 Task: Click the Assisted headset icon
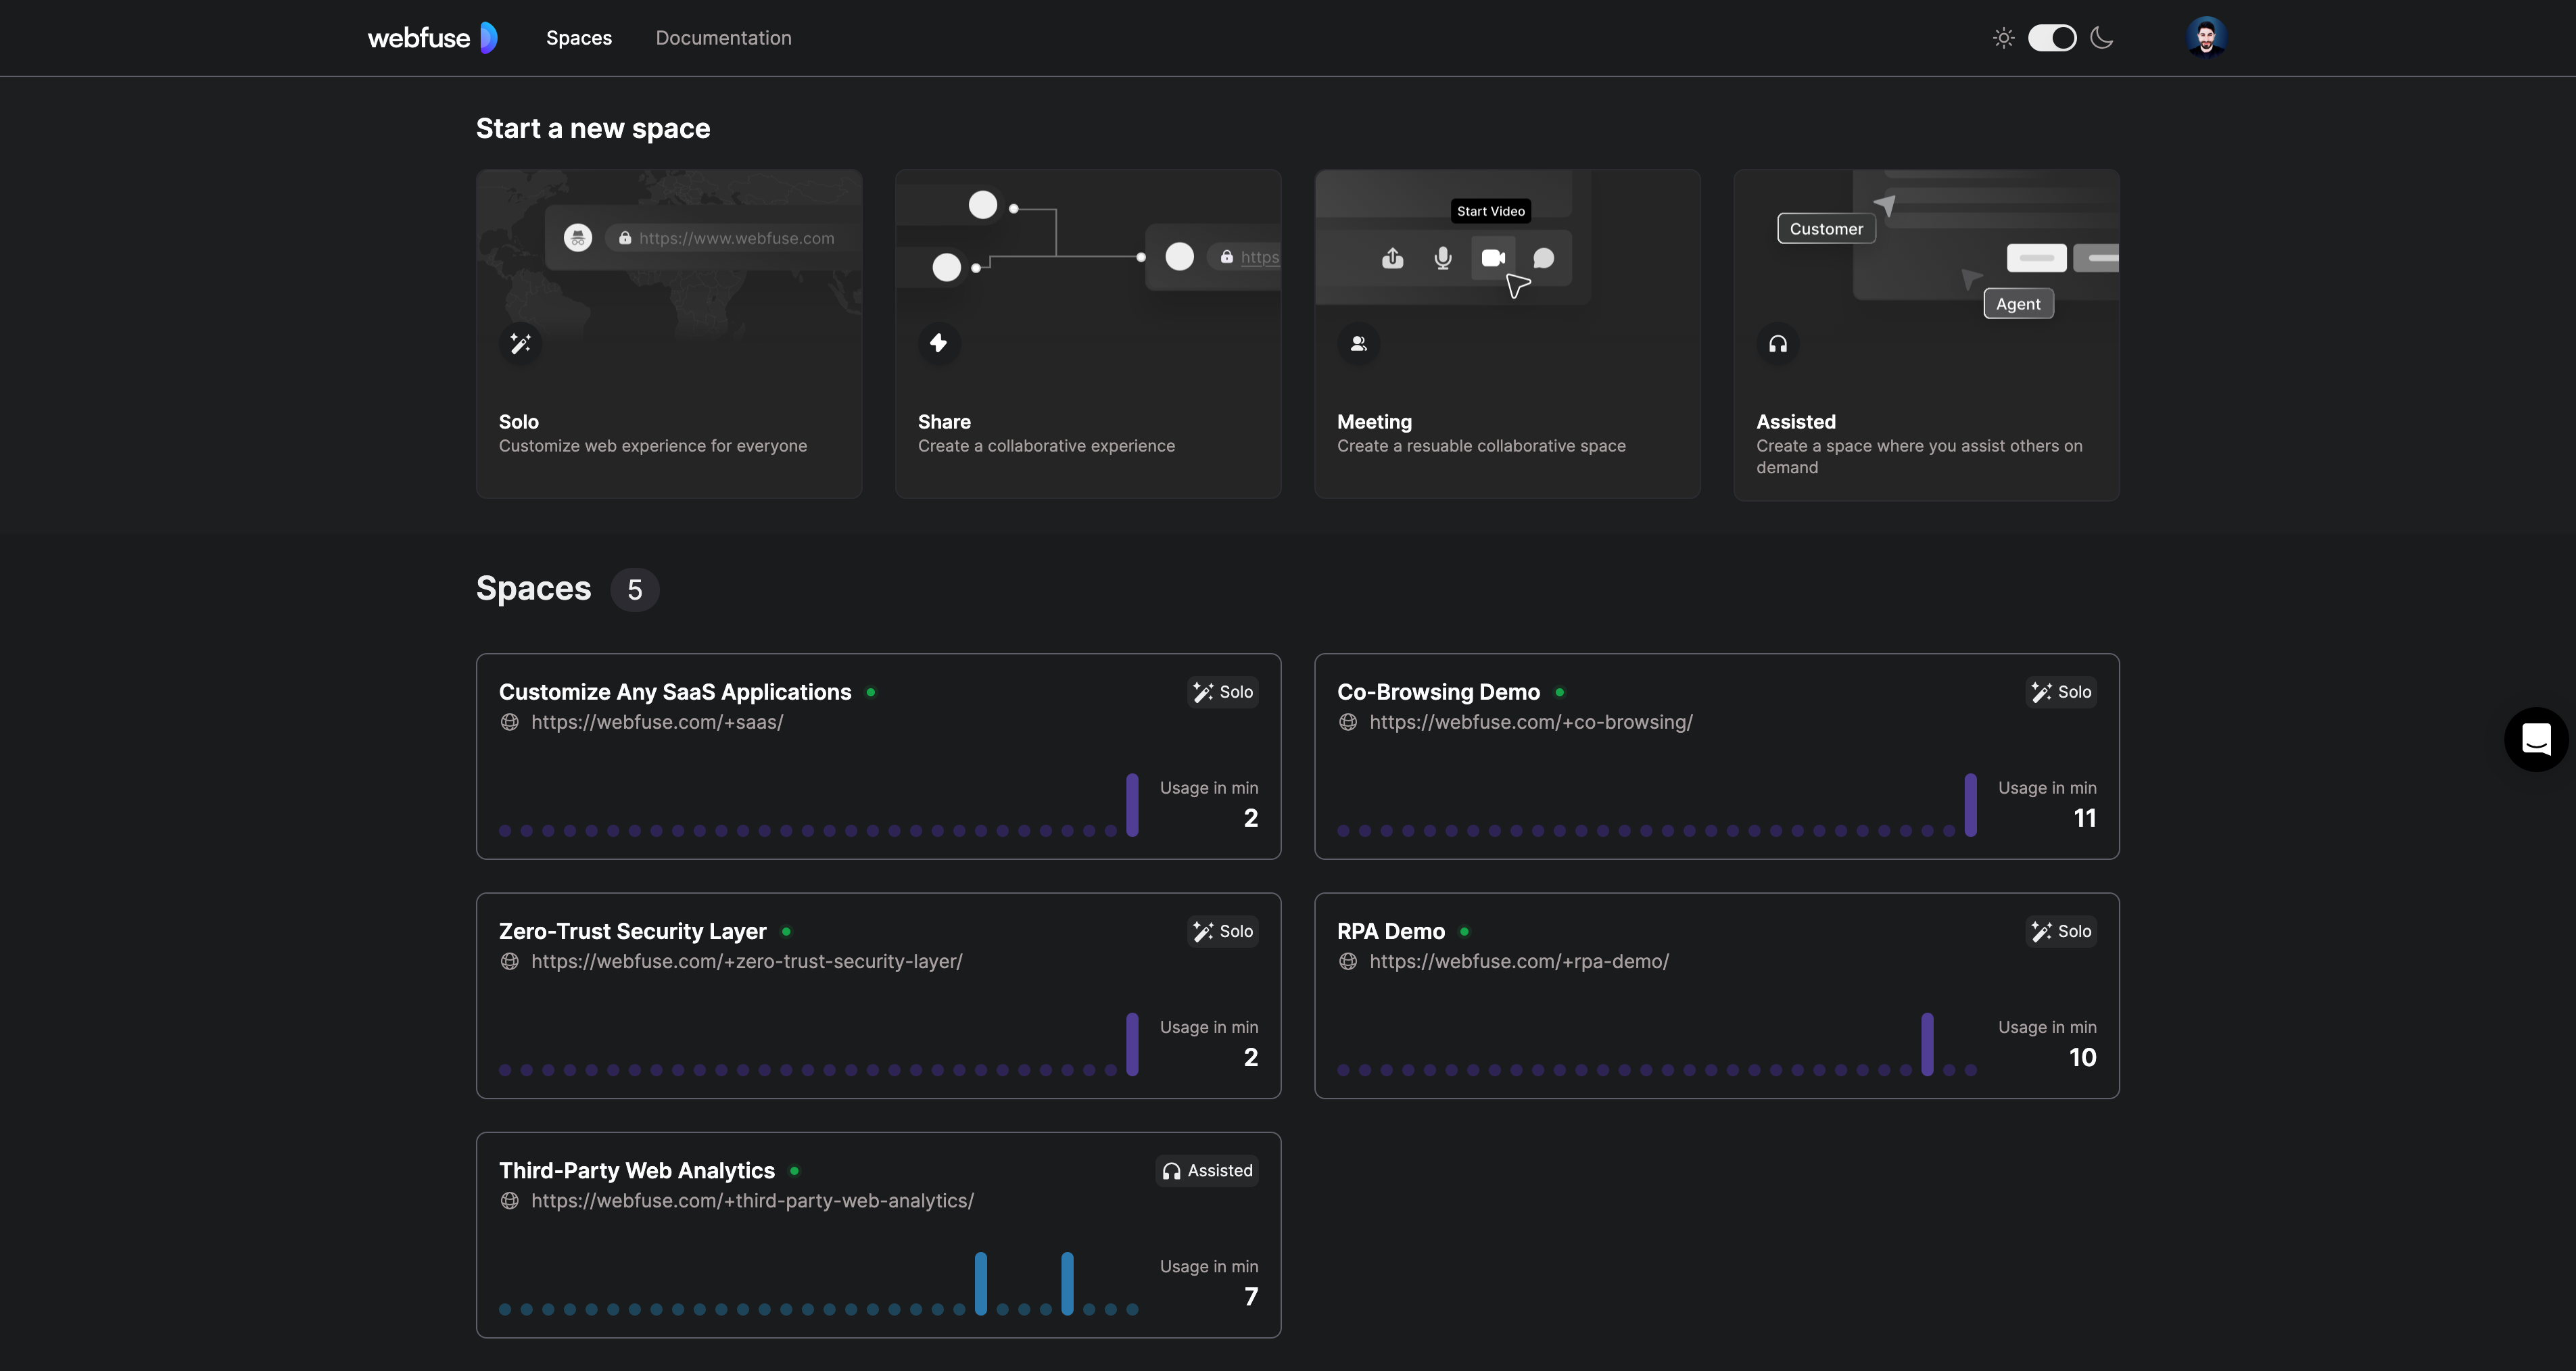[1777, 344]
